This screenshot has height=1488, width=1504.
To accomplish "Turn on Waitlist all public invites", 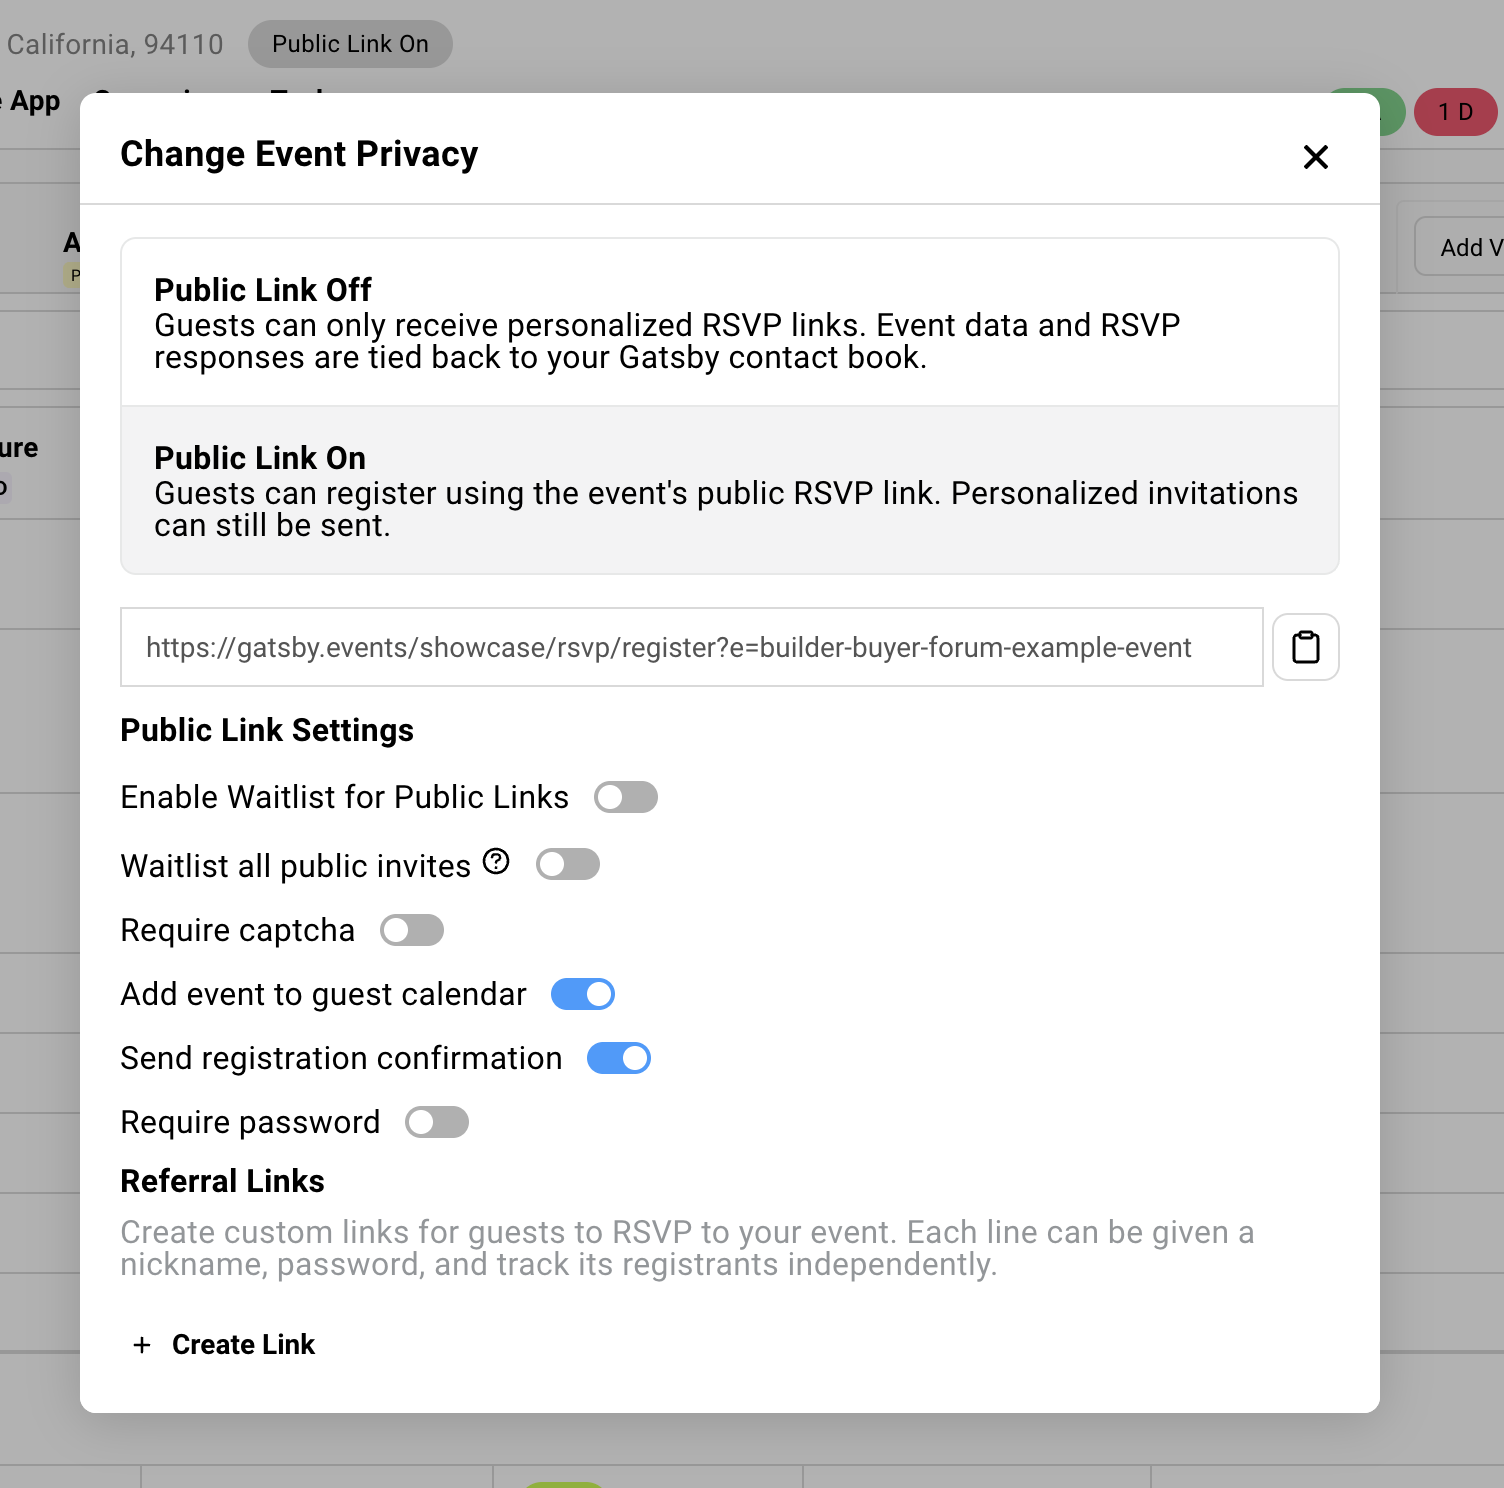I will point(567,863).
